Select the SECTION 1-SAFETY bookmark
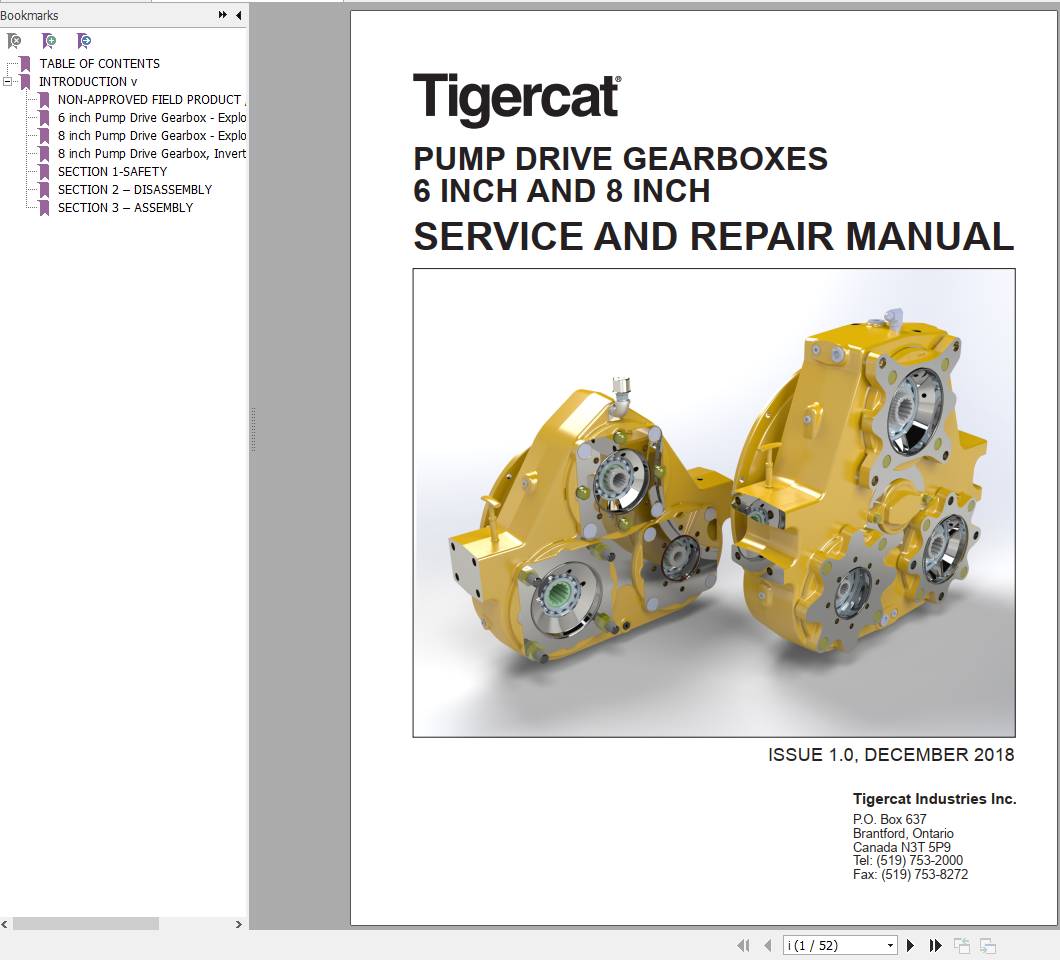The height and width of the screenshot is (960, 1060). (x=111, y=171)
